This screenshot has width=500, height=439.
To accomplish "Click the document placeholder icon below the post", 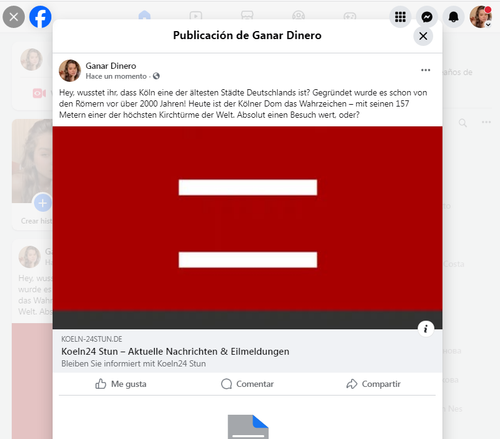I will coord(248,427).
